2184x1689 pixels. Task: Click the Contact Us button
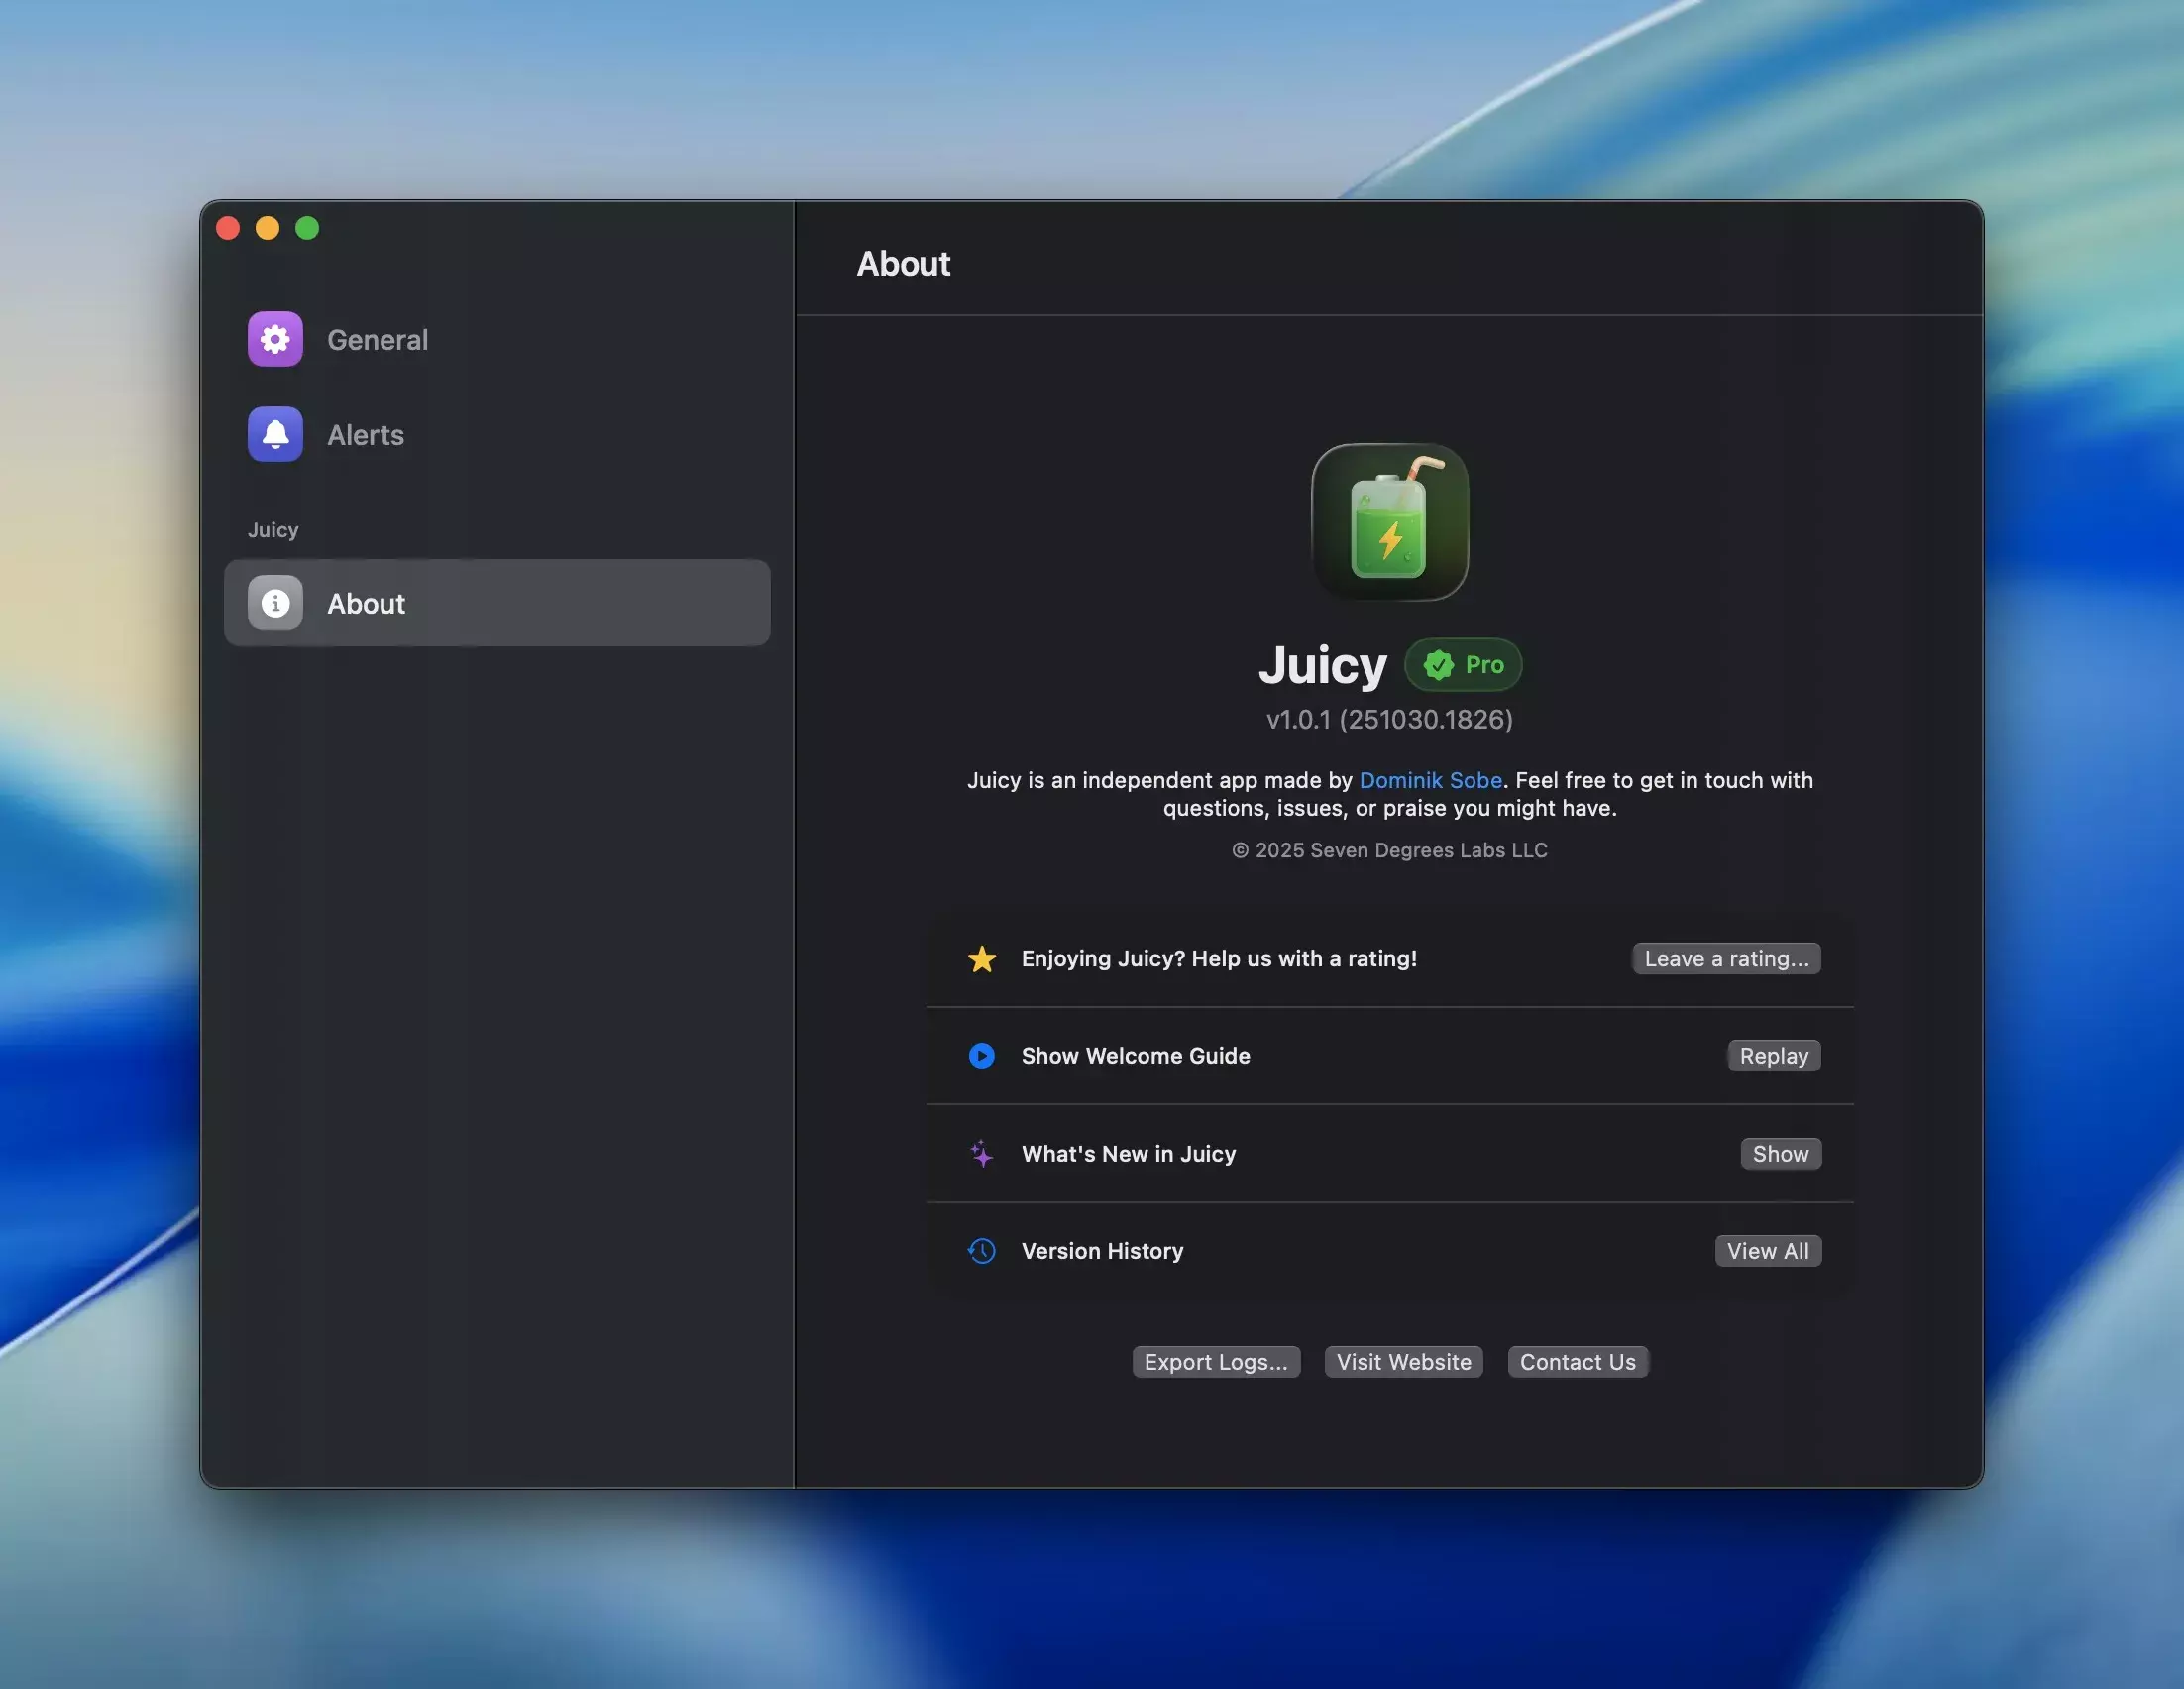pyautogui.click(x=1577, y=1362)
